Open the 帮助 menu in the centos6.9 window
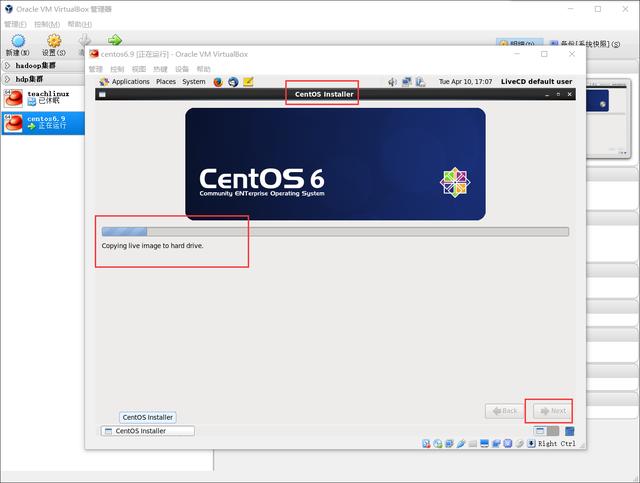Viewport: 640px width, 483px height. point(203,69)
